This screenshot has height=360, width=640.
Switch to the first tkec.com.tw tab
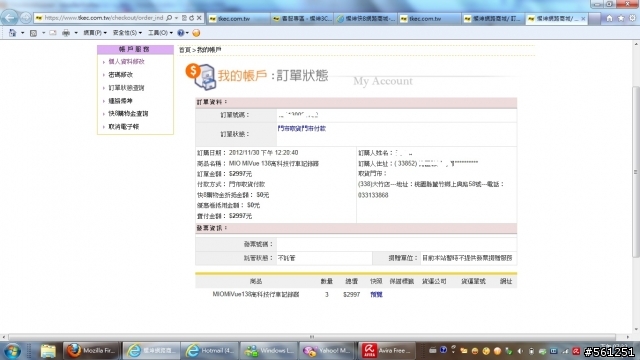(x=238, y=19)
